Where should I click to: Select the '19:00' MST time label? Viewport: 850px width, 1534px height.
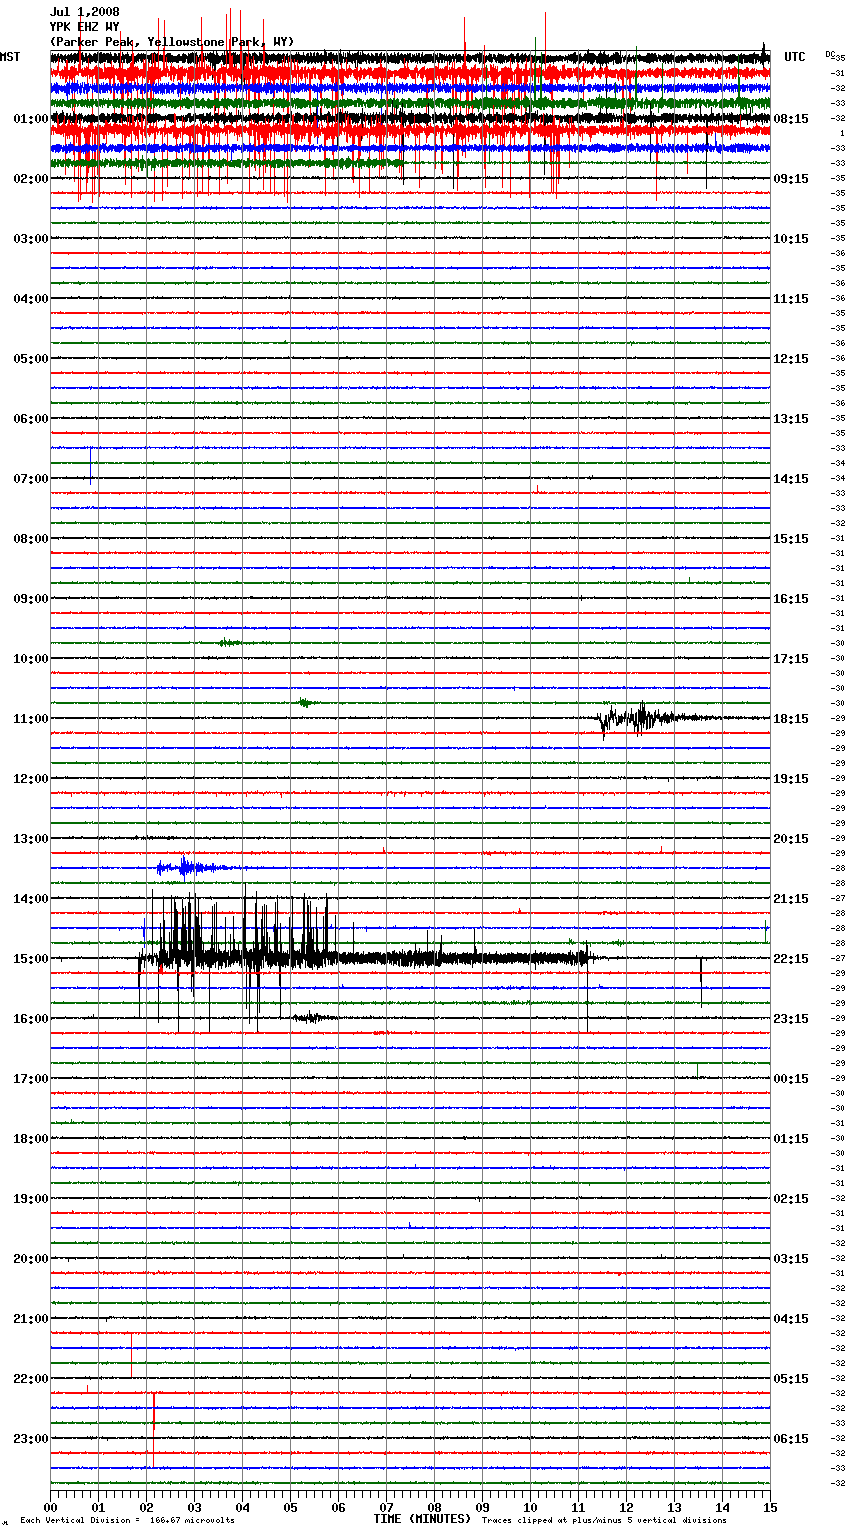point(30,1199)
